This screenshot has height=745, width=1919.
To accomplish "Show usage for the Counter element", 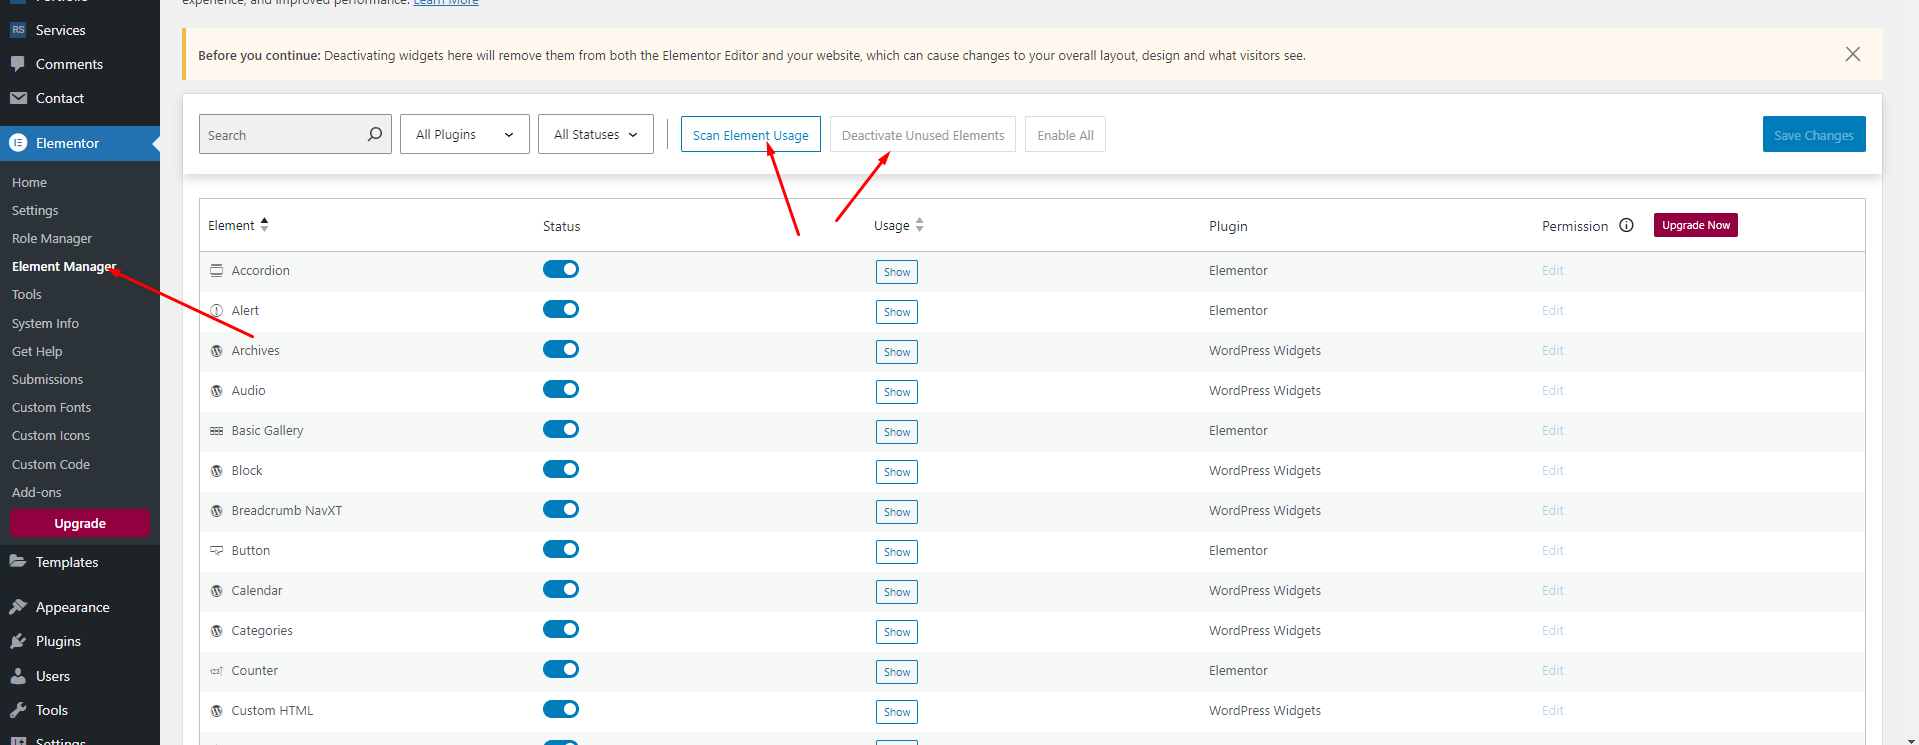I will [x=897, y=672].
